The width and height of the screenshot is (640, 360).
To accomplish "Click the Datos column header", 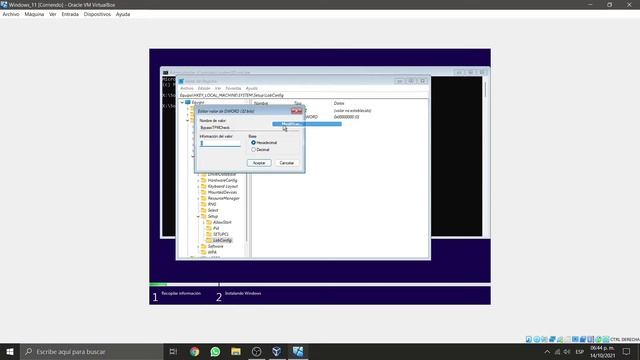I will coord(339,104).
